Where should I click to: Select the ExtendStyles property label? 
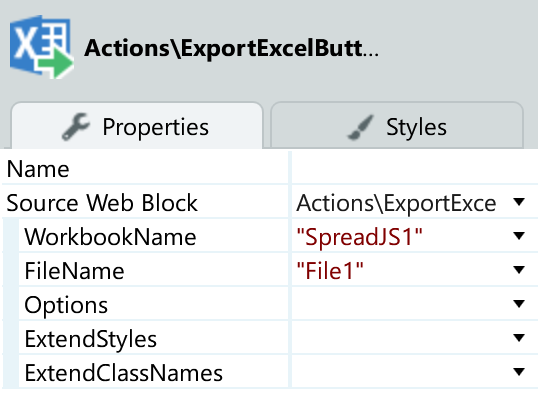[91, 339]
